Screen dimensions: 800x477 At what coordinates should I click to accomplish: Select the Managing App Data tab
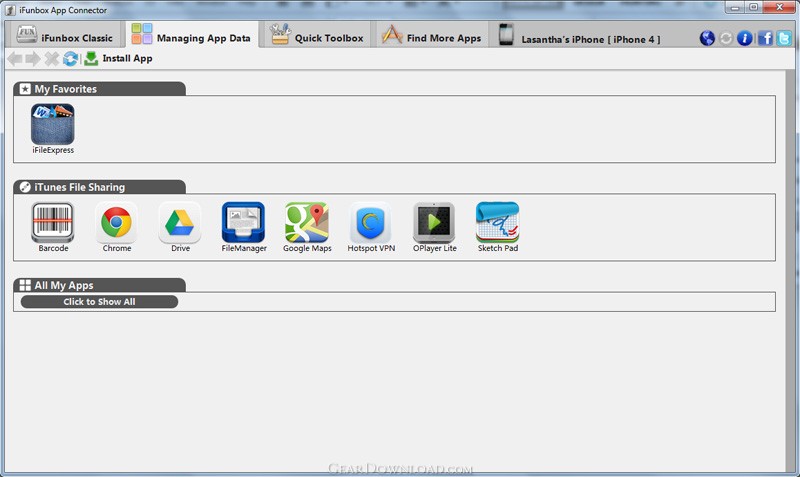[x=192, y=35]
